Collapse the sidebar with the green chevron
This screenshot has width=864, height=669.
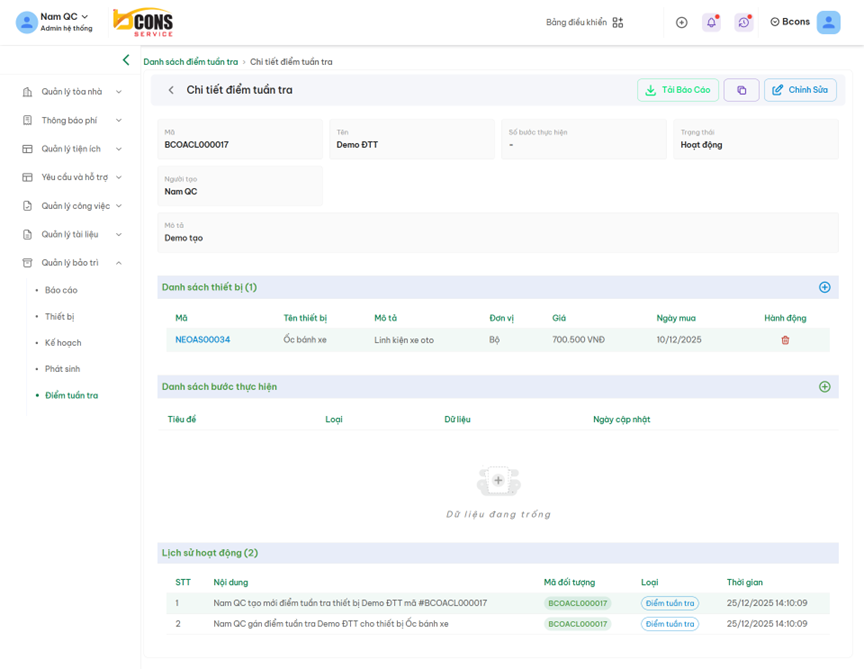tap(126, 60)
